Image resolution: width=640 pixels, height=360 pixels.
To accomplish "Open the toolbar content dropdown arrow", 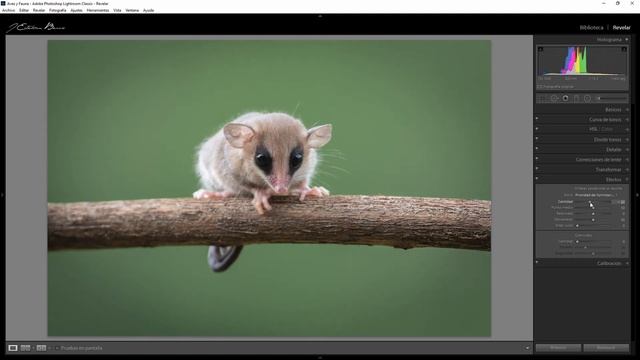I will coord(527,348).
